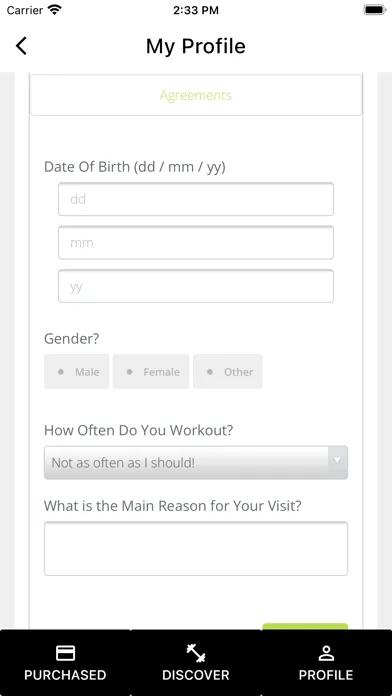Open the workout frequency dropdown
The image size is (392, 696).
pyautogui.click(x=196, y=463)
